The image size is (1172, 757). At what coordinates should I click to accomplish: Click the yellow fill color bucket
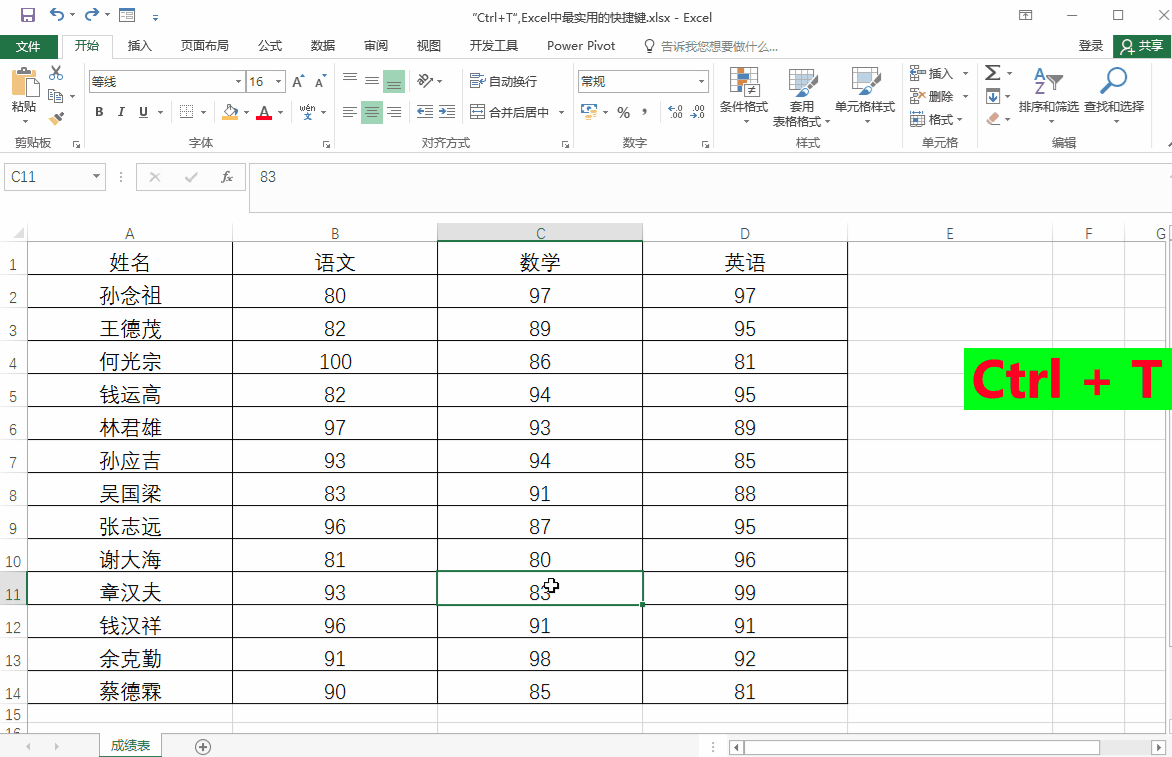click(x=230, y=112)
